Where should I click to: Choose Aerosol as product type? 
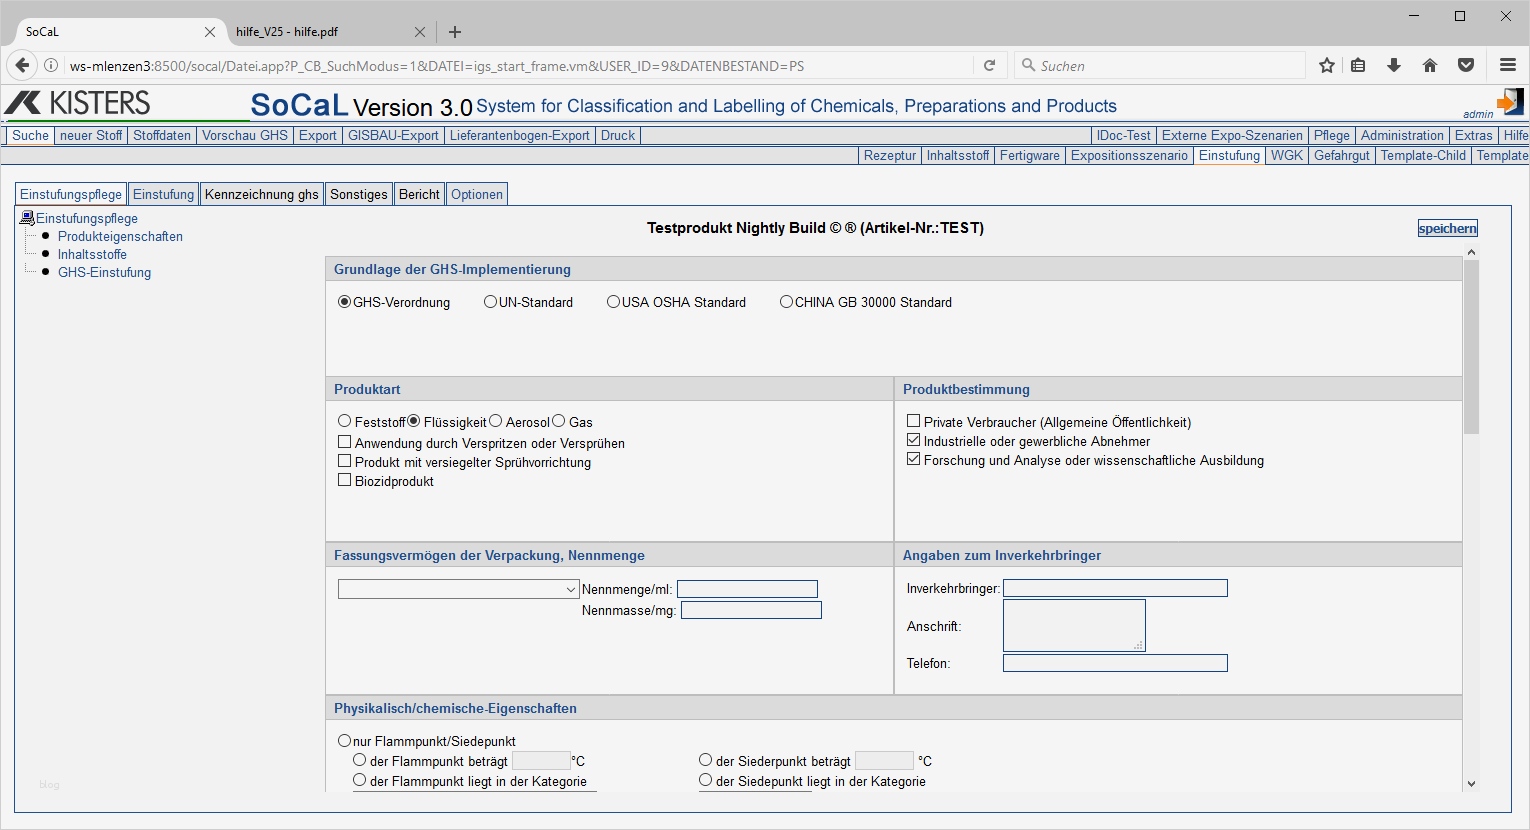(x=495, y=421)
